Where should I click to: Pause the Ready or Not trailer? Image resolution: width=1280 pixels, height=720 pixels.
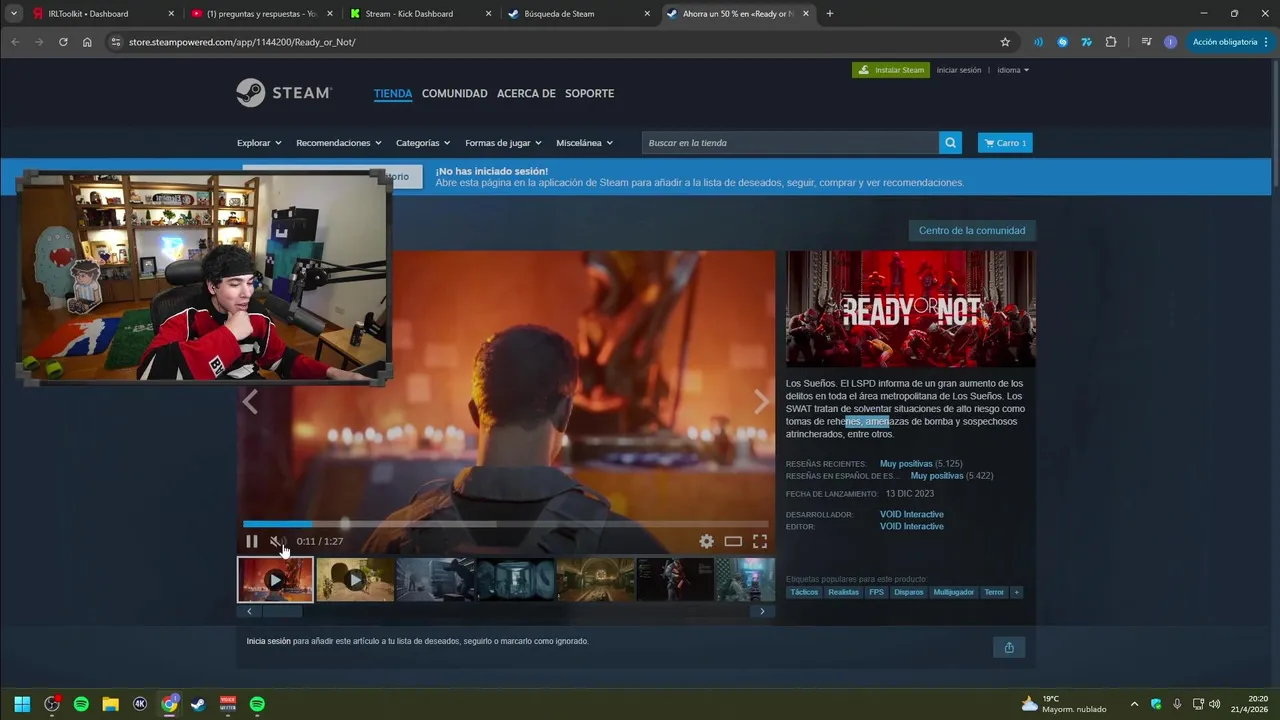pos(252,541)
